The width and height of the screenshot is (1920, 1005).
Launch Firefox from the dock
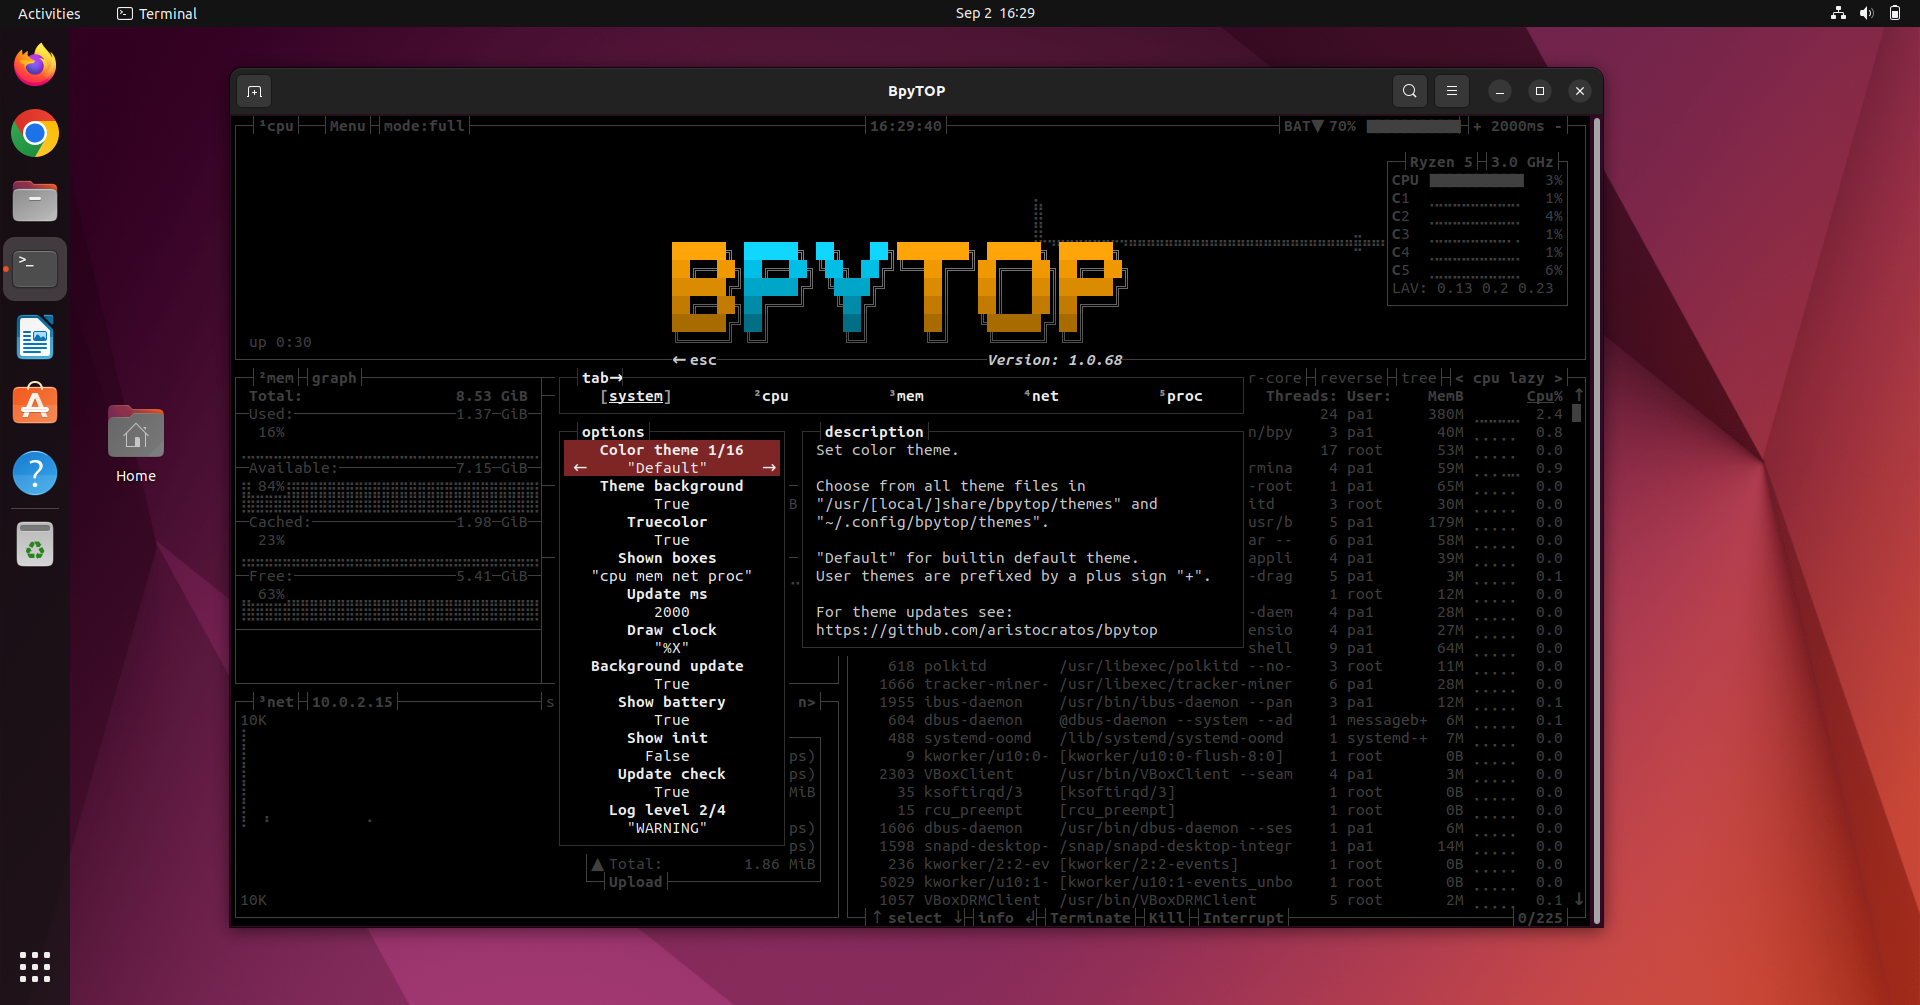point(35,66)
